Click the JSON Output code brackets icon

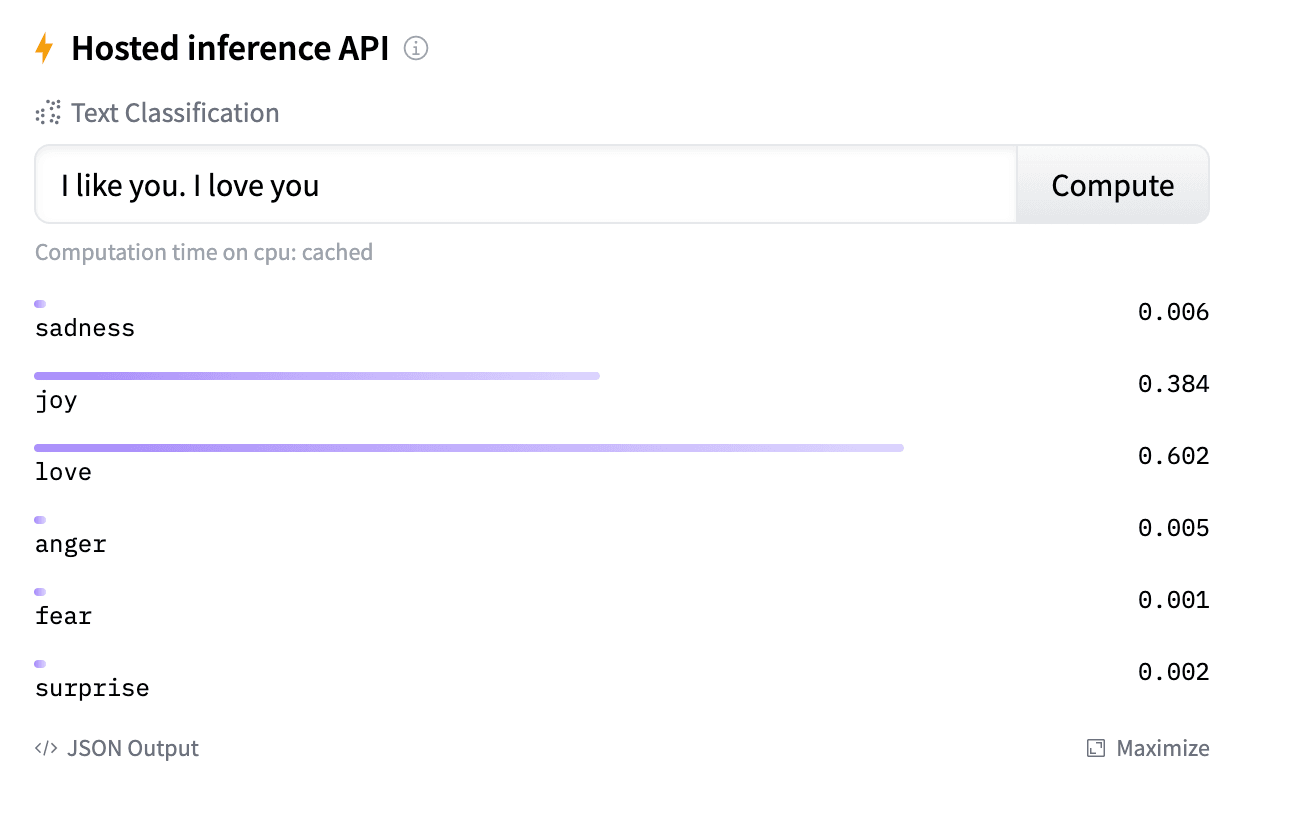46,748
